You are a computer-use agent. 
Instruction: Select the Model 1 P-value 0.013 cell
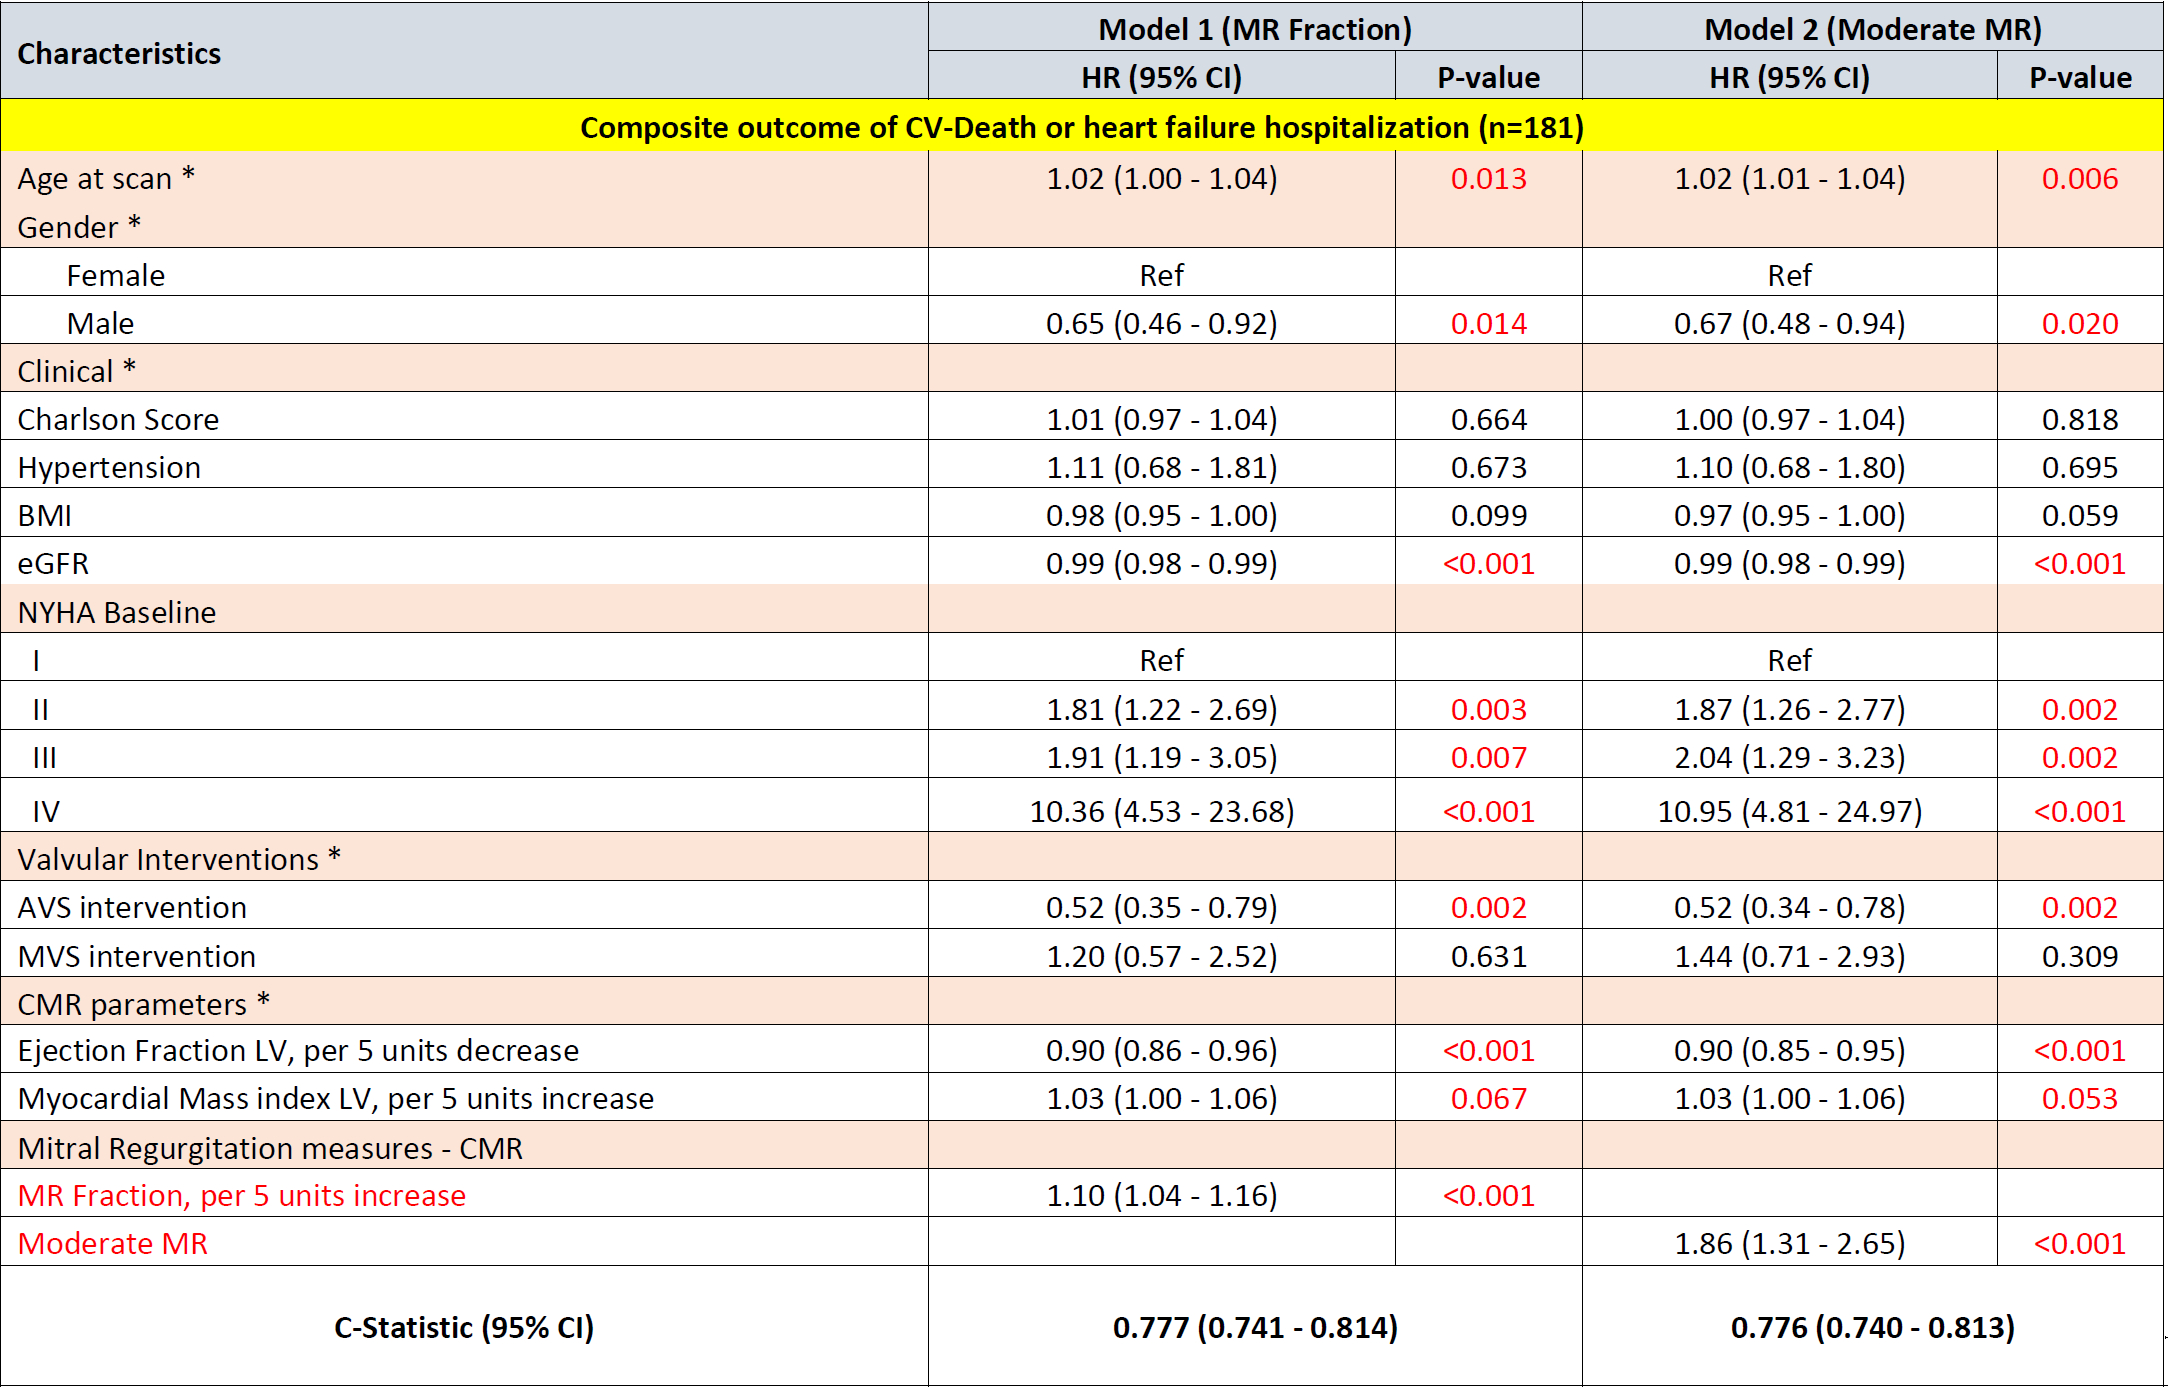click(1488, 178)
